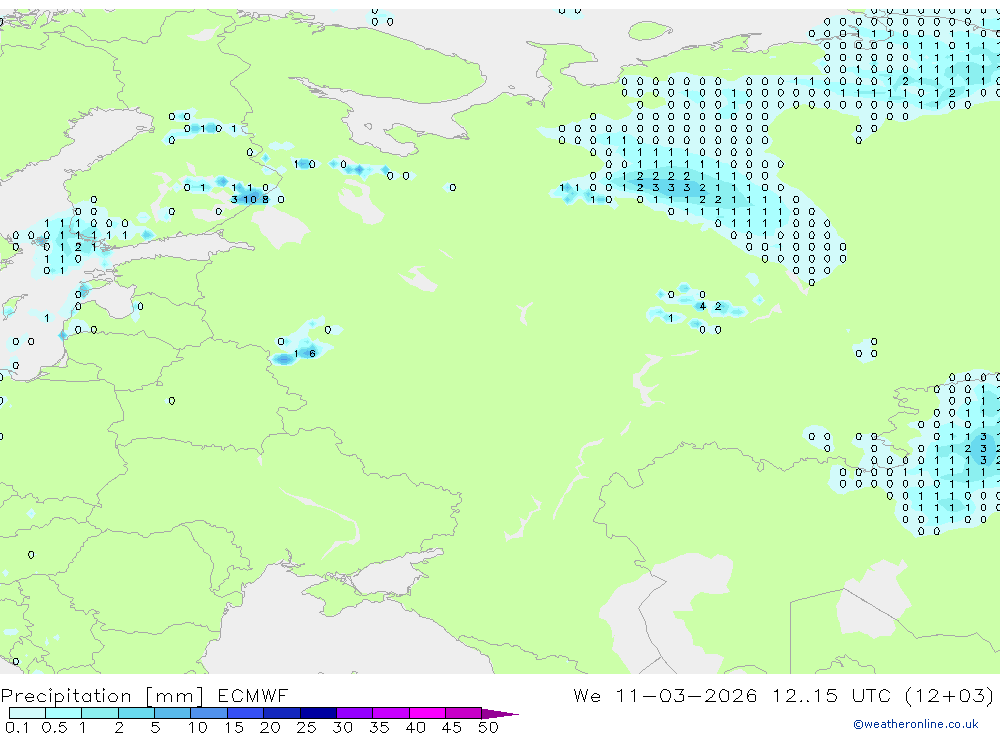Click the 0.1–0.5 mm legend color segment
The height and width of the screenshot is (733, 1000).
pyautogui.click(x=27, y=713)
